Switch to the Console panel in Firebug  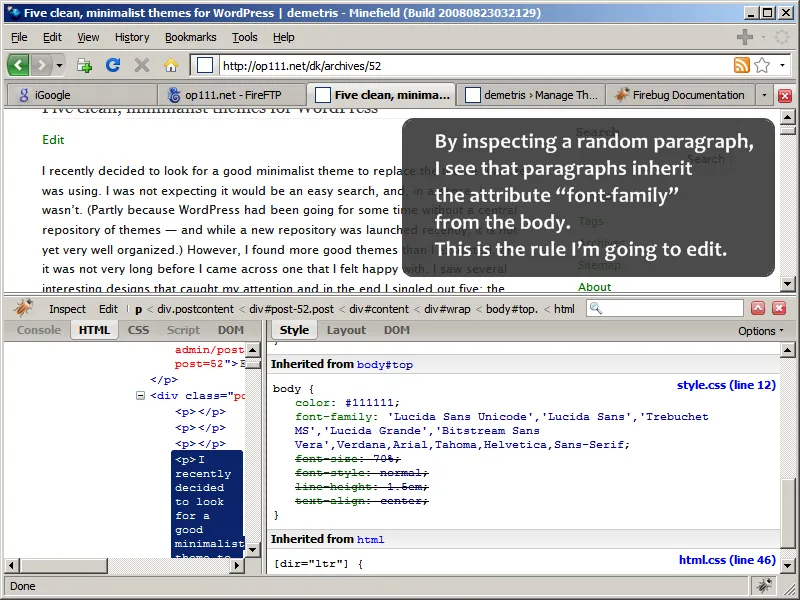[39, 330]
